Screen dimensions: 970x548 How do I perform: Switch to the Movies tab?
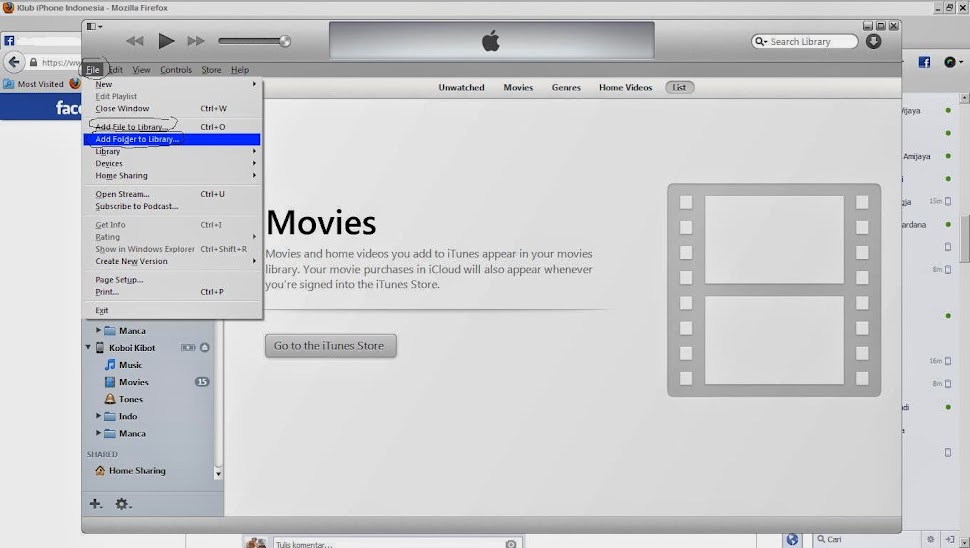518,87
